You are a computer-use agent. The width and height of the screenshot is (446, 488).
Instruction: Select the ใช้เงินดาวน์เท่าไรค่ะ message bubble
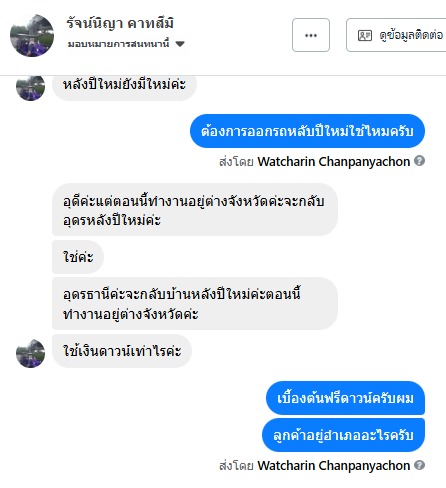point(122,351)
